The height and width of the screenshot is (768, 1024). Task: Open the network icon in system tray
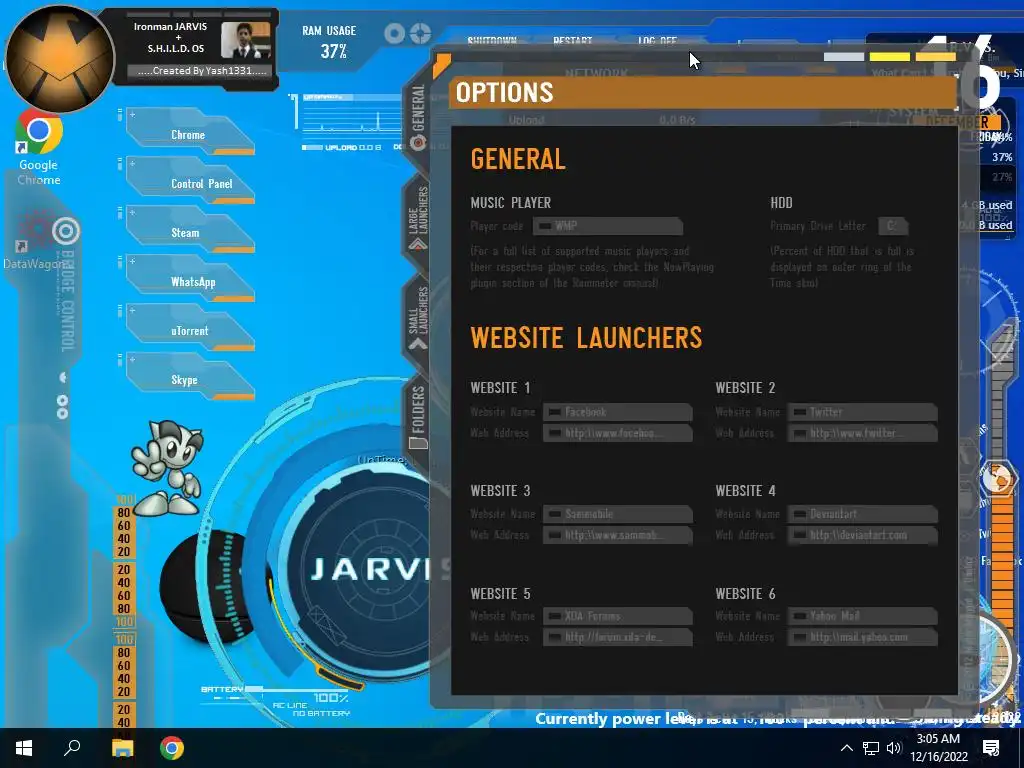[871, 748]
